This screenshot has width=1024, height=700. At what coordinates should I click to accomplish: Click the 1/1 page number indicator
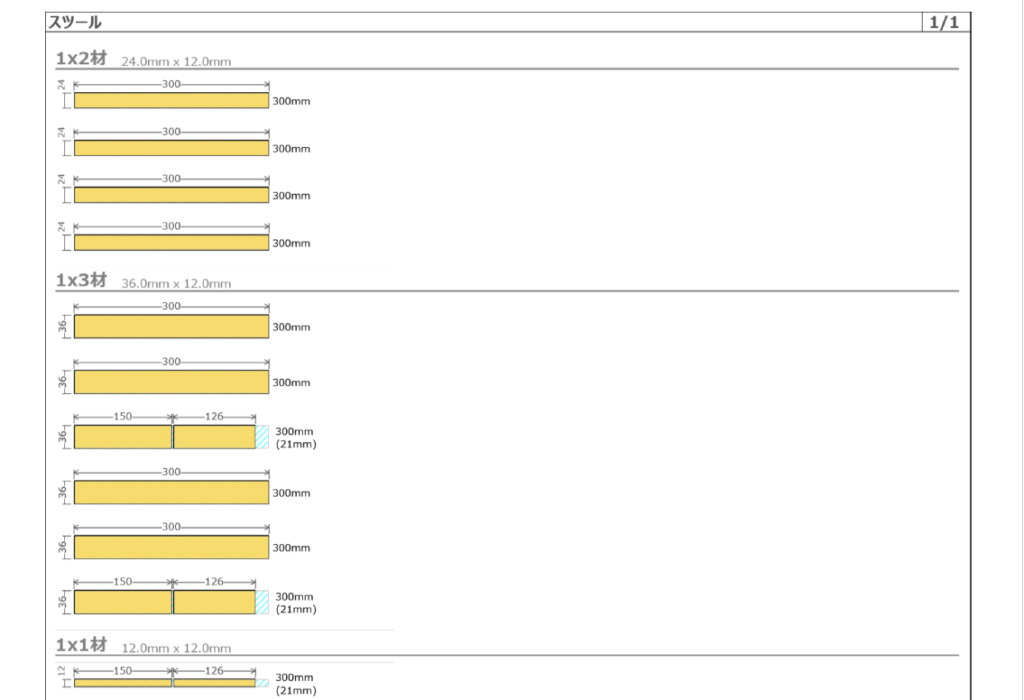944,22
